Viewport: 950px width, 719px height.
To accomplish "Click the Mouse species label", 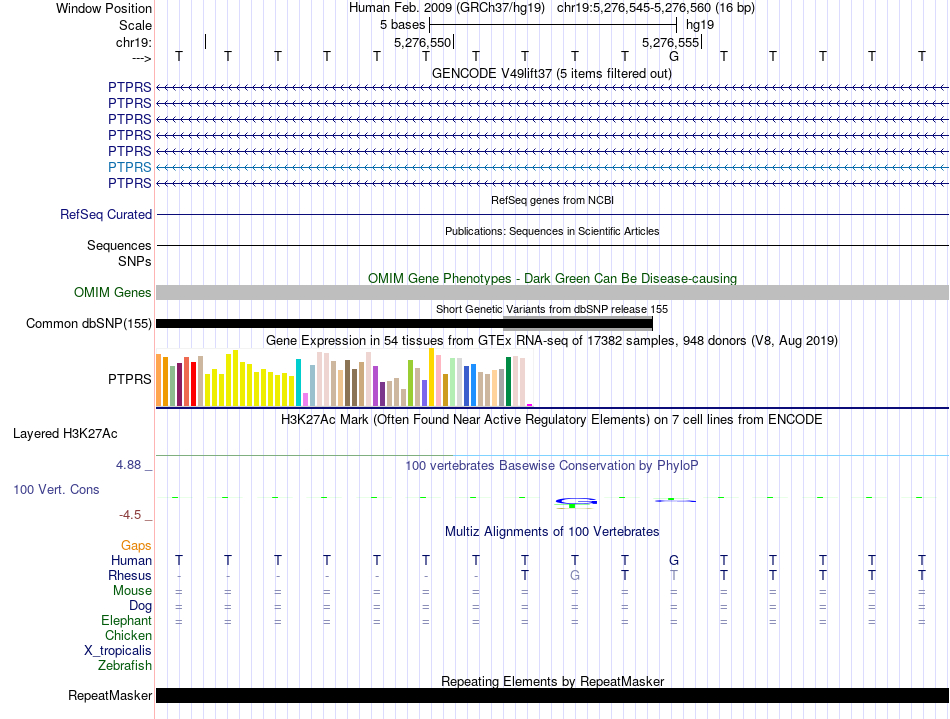I will click(x=132, y=591).
